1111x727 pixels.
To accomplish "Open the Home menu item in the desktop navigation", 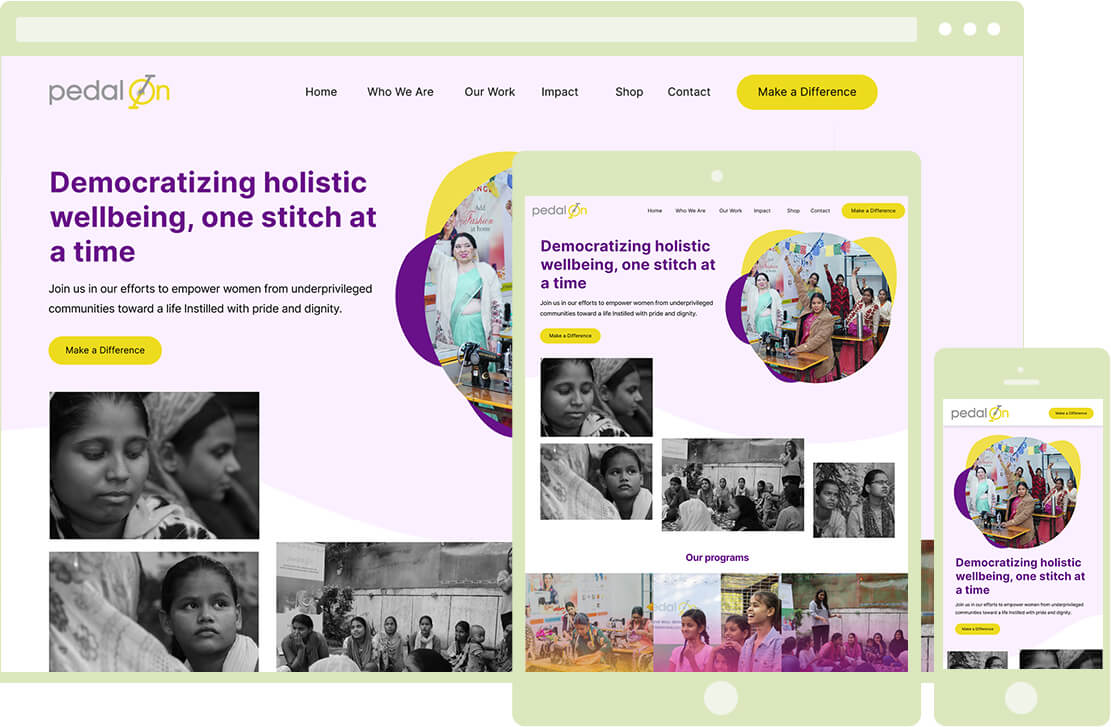I will pos(321,92).
